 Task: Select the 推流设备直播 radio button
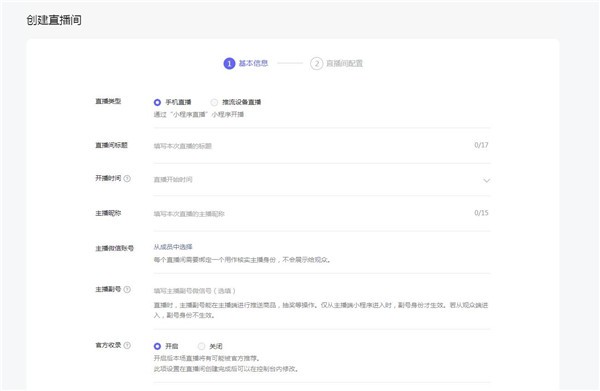click(x=214, y=103)
